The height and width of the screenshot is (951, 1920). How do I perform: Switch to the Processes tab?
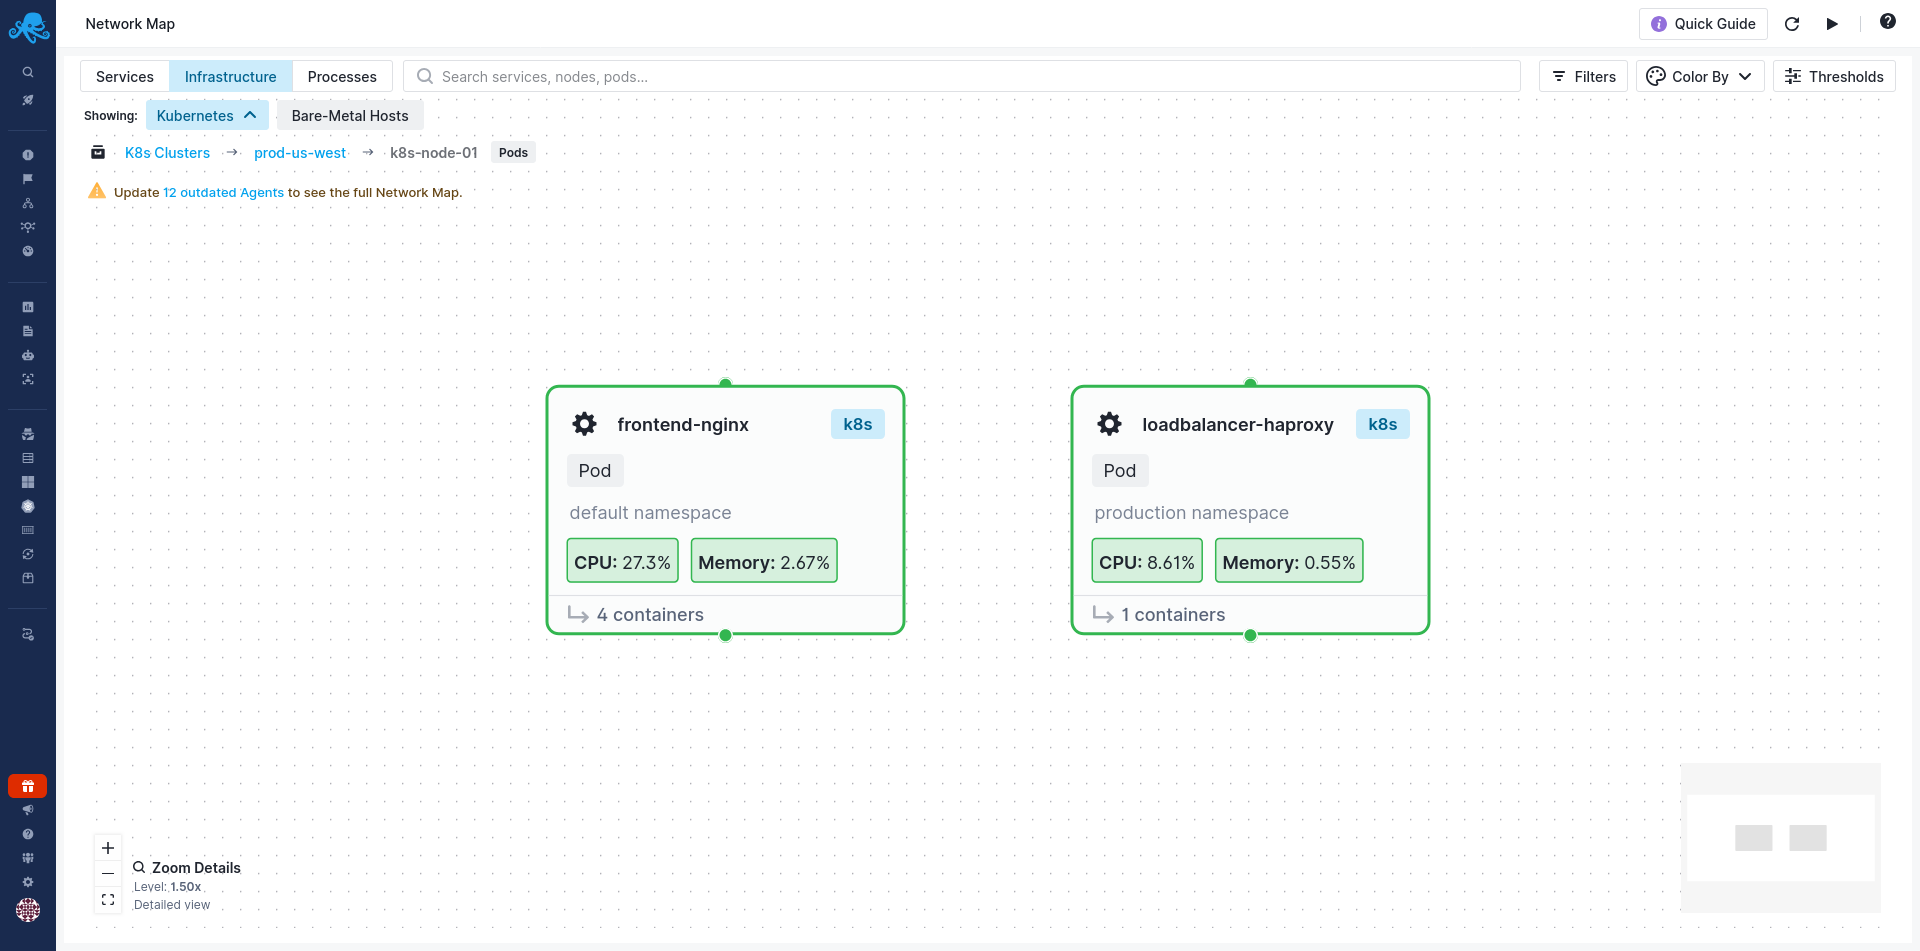click(342, 77)
